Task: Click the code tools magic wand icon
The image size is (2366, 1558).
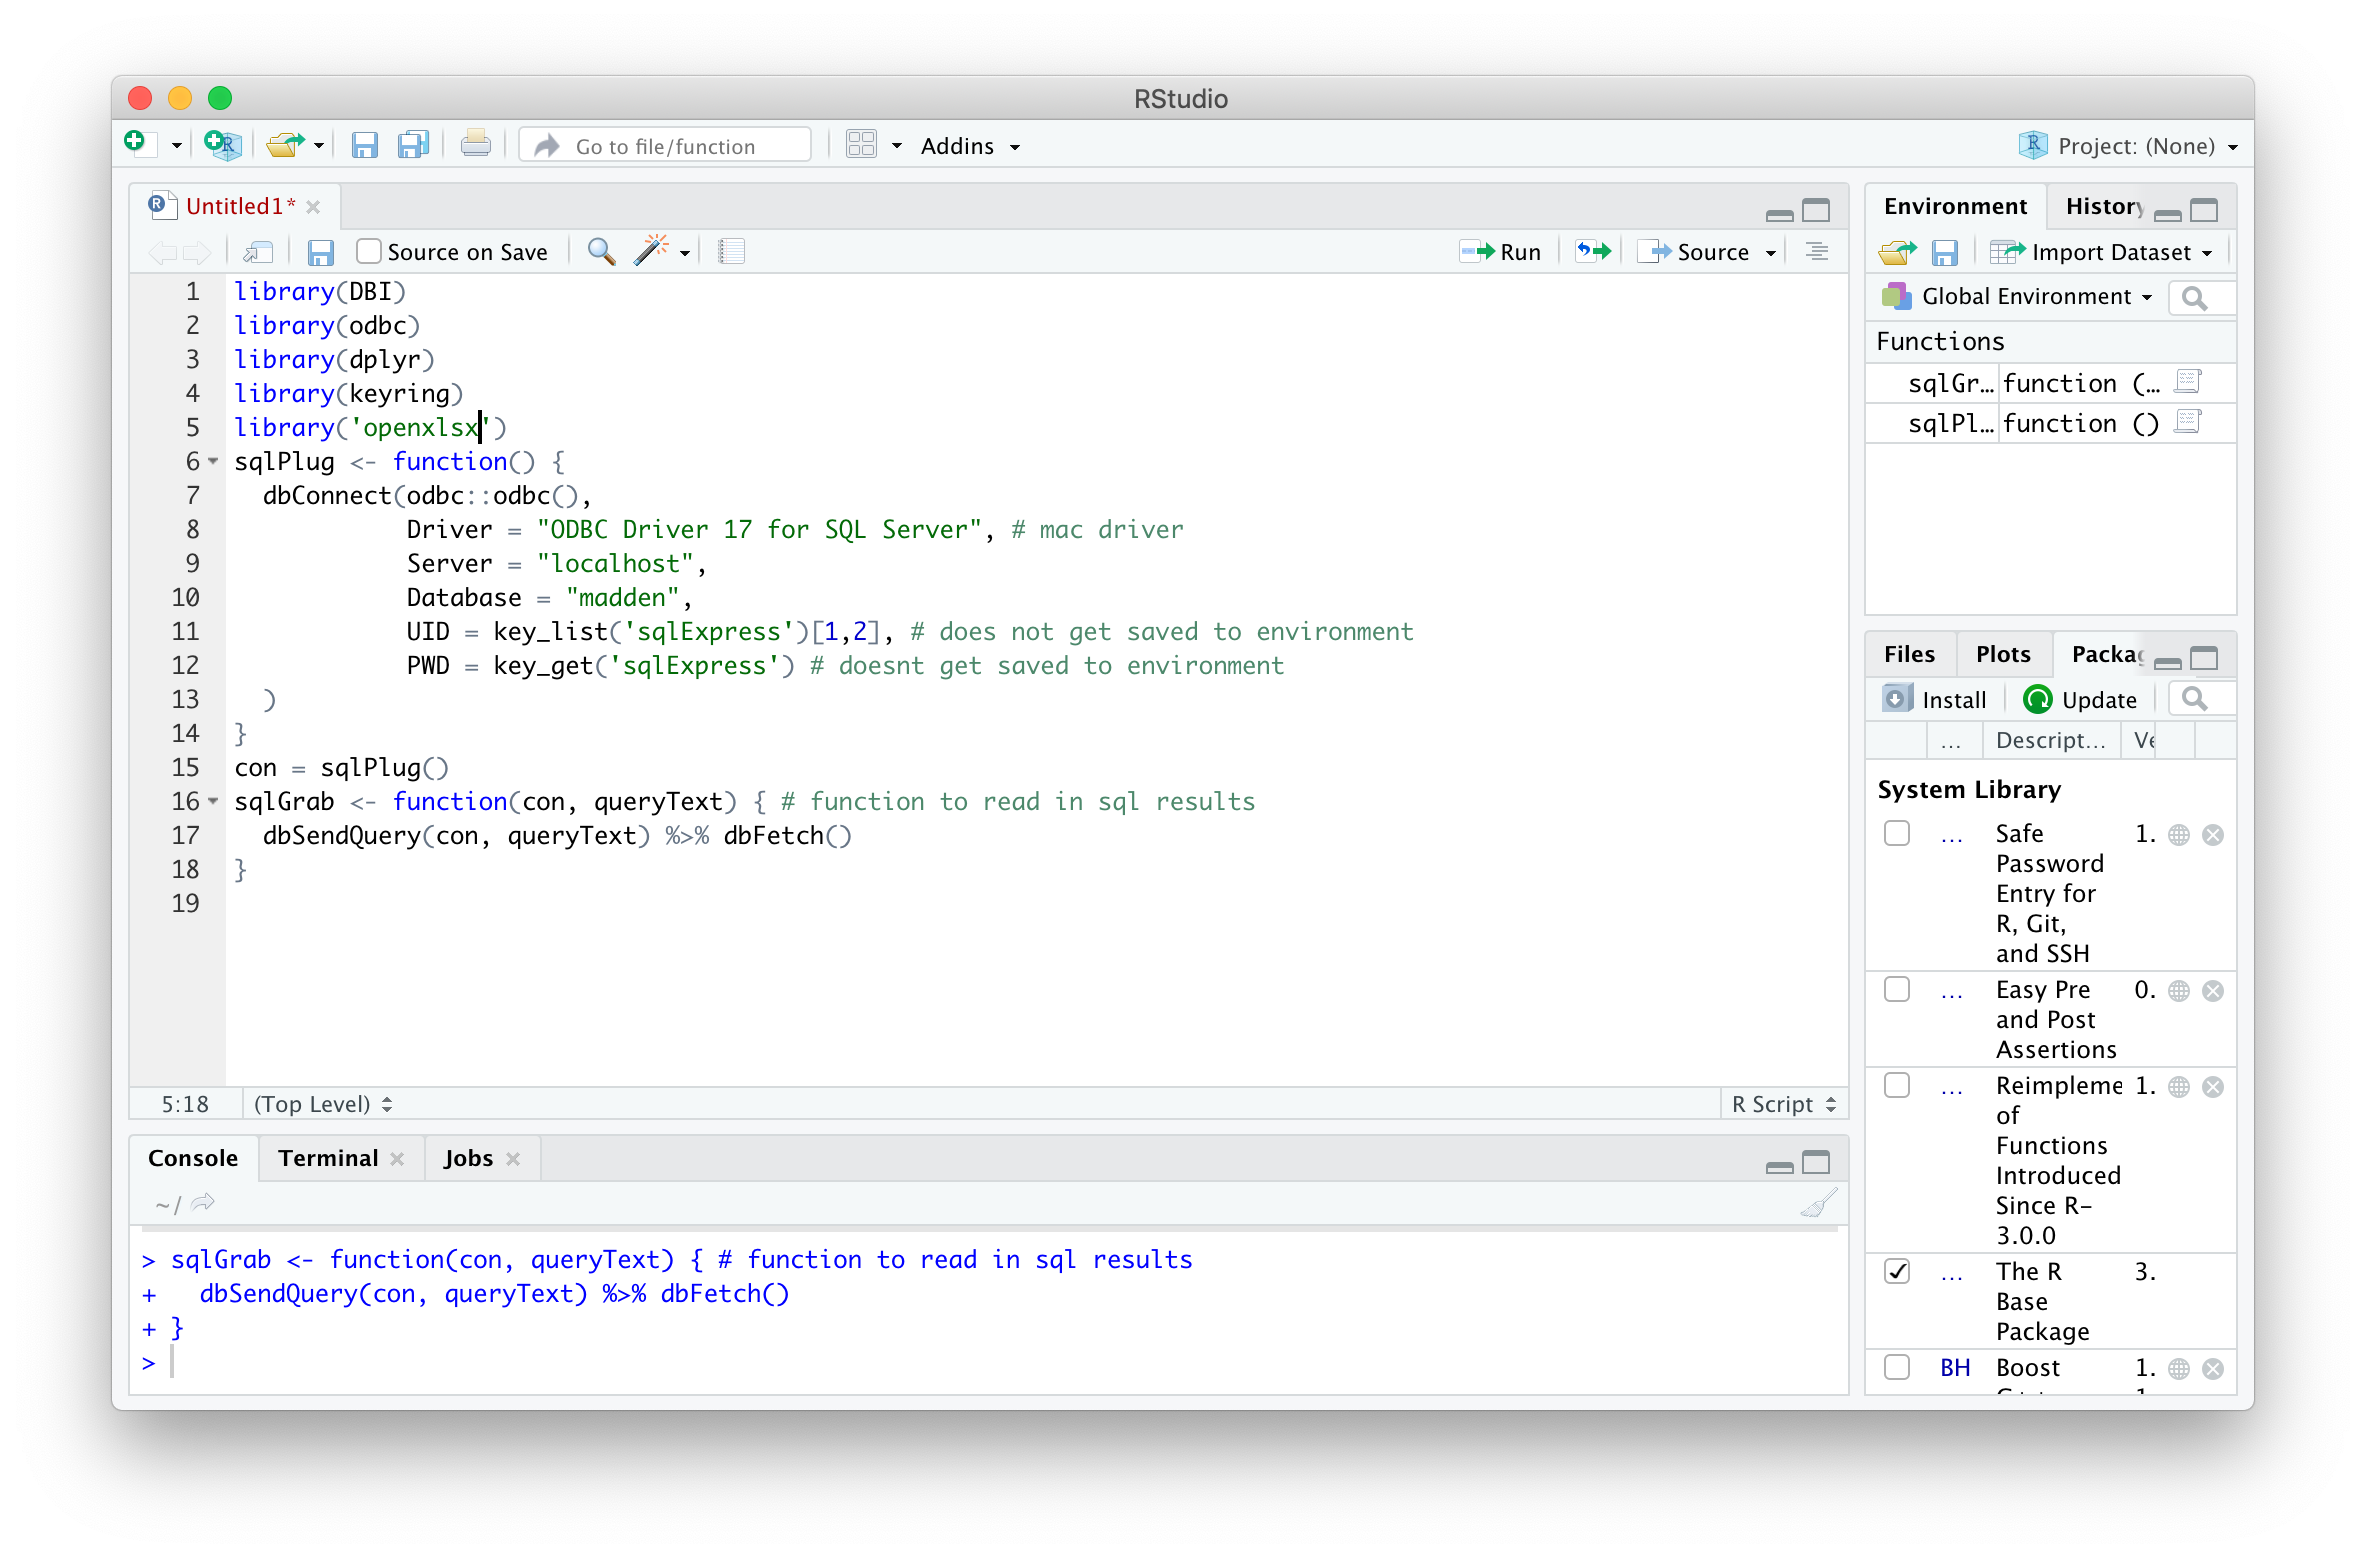Action: [x=651, y=251]
